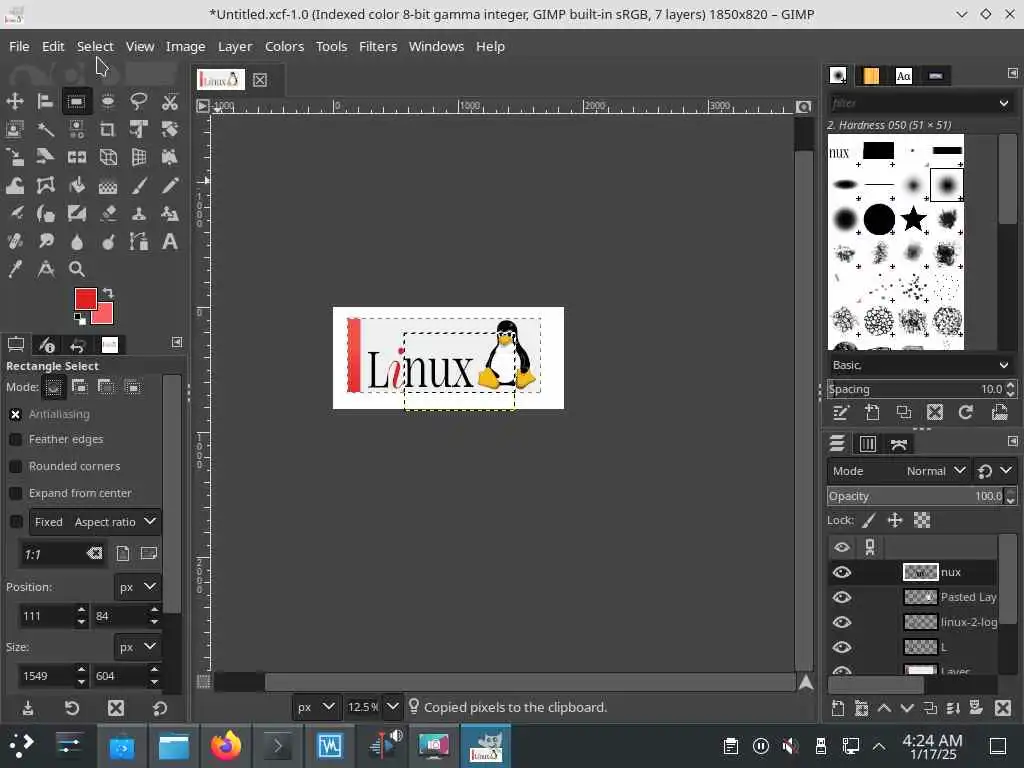Select the Bucket Fill tool
This screenshot has height=768, width=1024.
point(76,185)
